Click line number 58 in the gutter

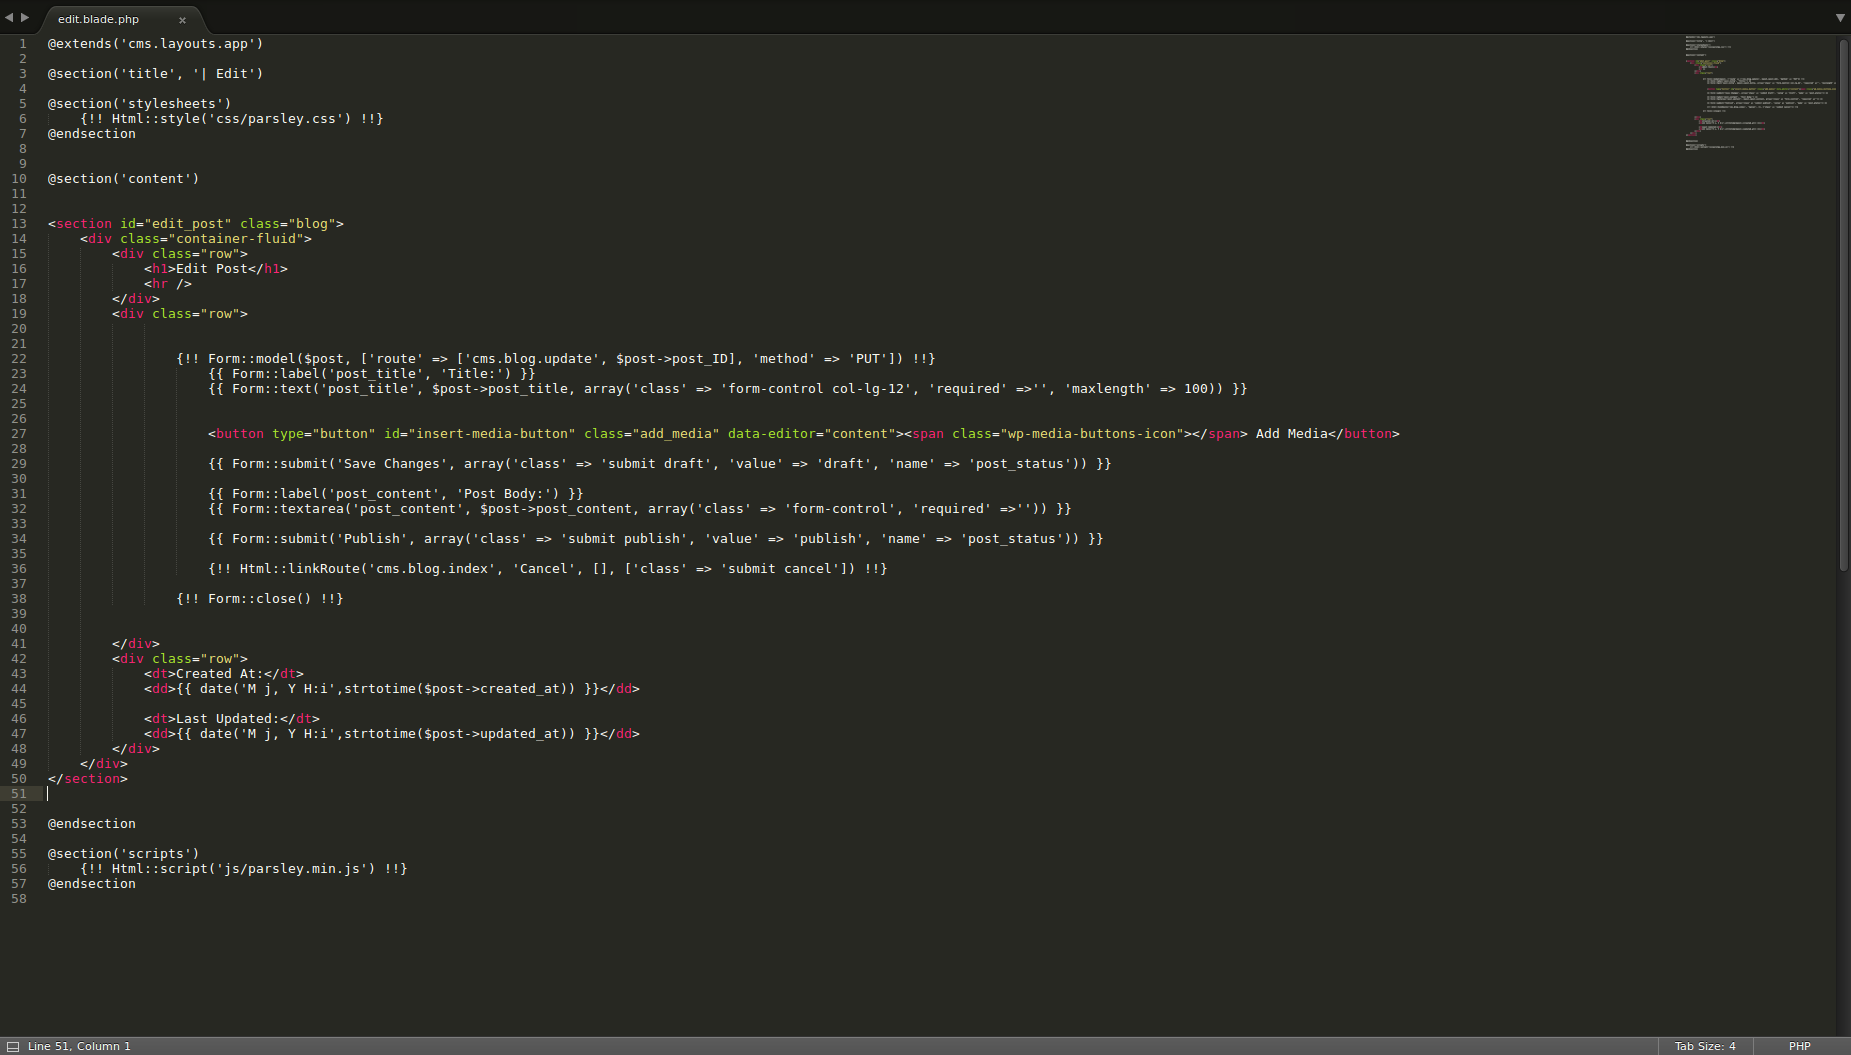pyautogui.click(x=19, y=899)
